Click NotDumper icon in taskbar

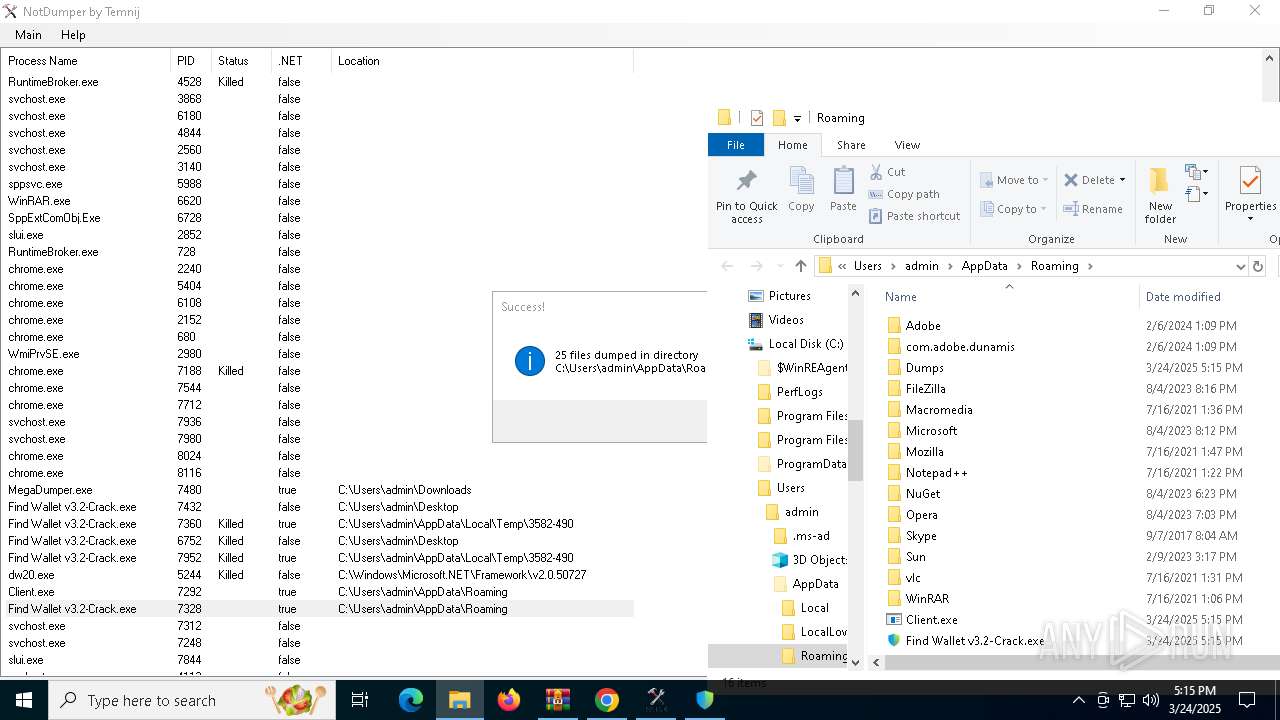point(656,700)
